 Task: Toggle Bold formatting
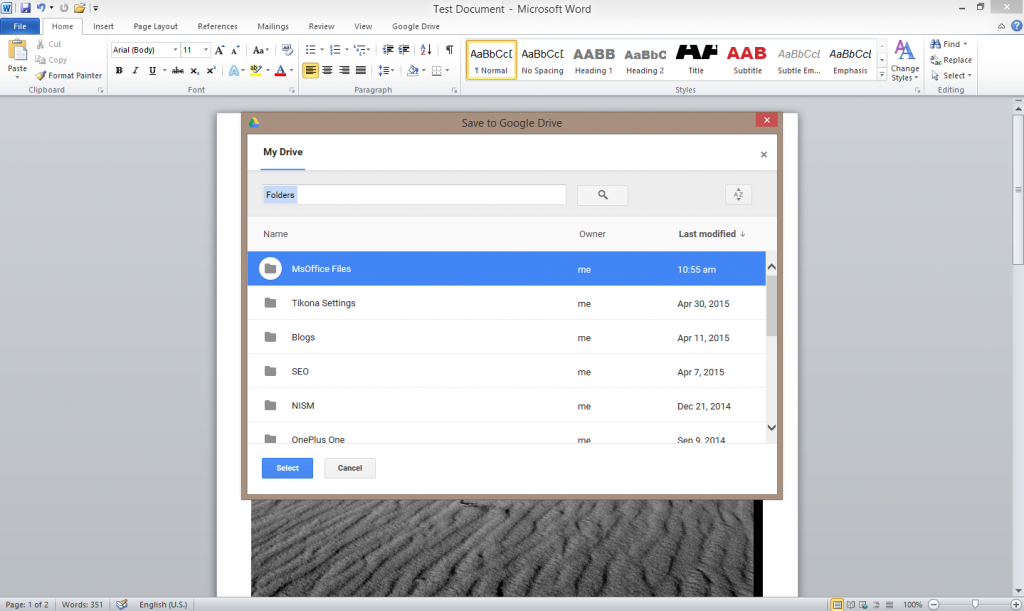119,70
